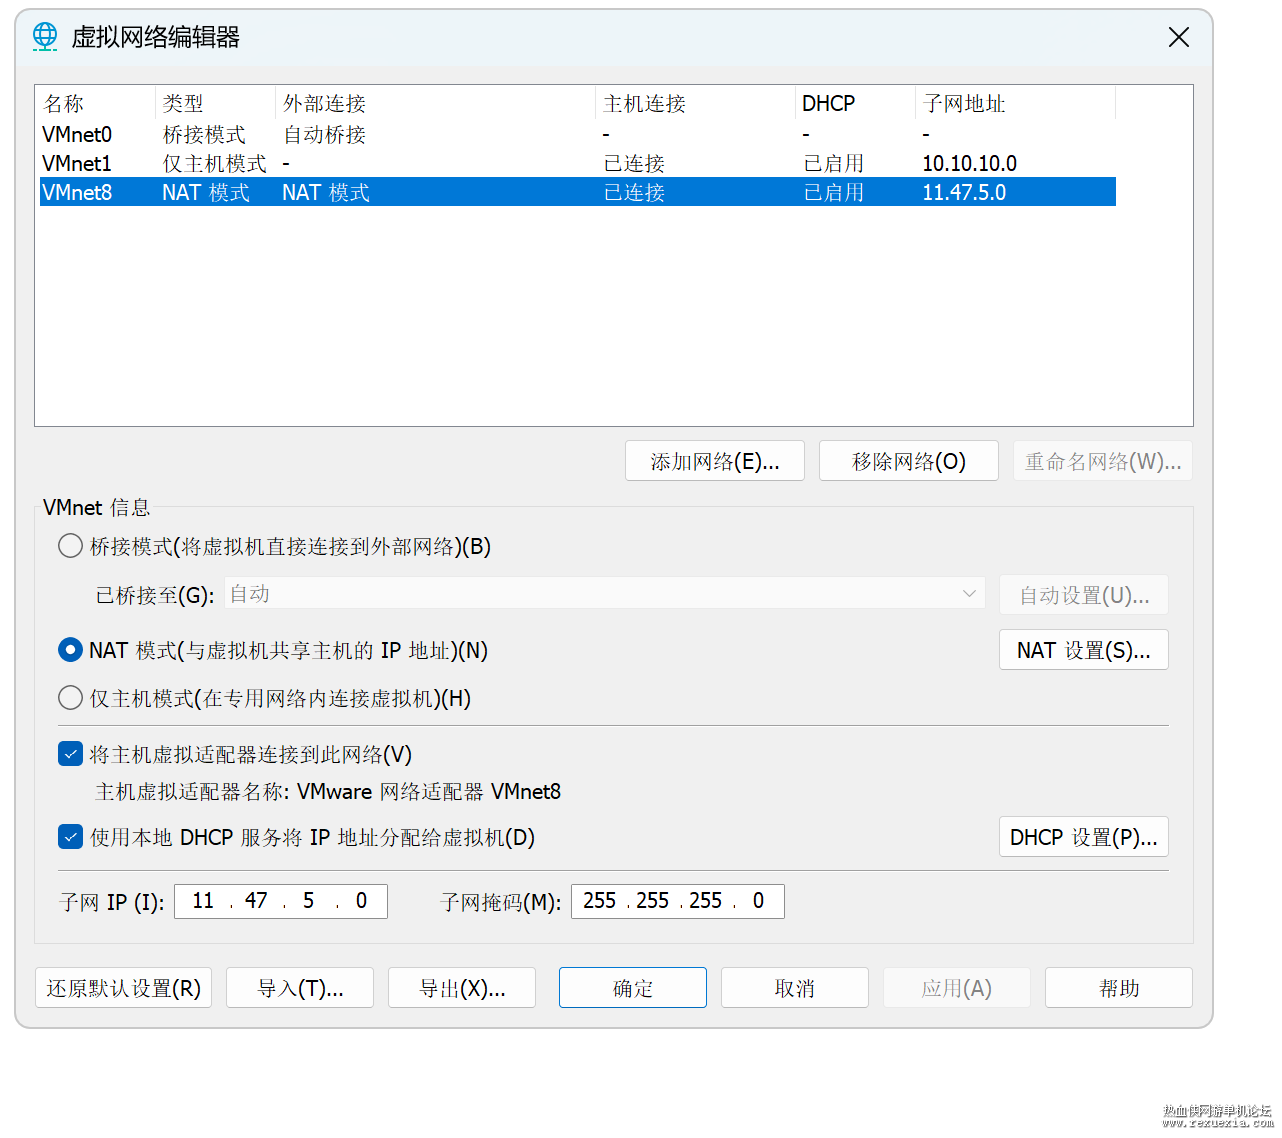Click the 取消 button
1282x1138 pixels.
(795, 988)
